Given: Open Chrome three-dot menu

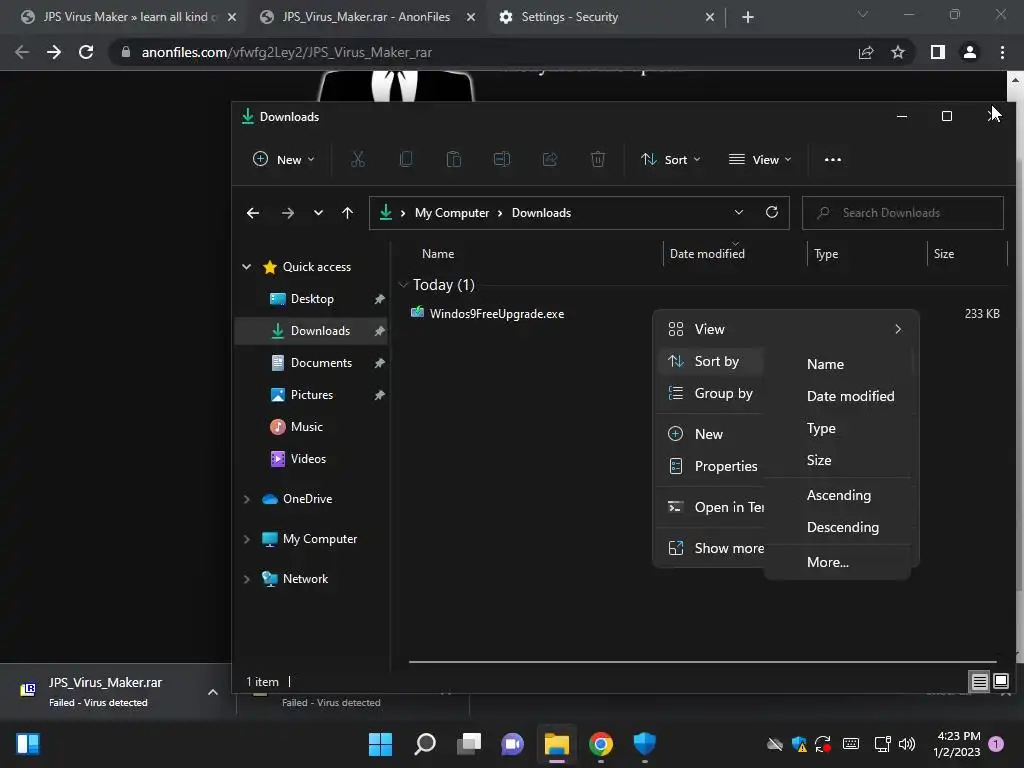Looking at the screenshot, I should (x=1002, y=52).
